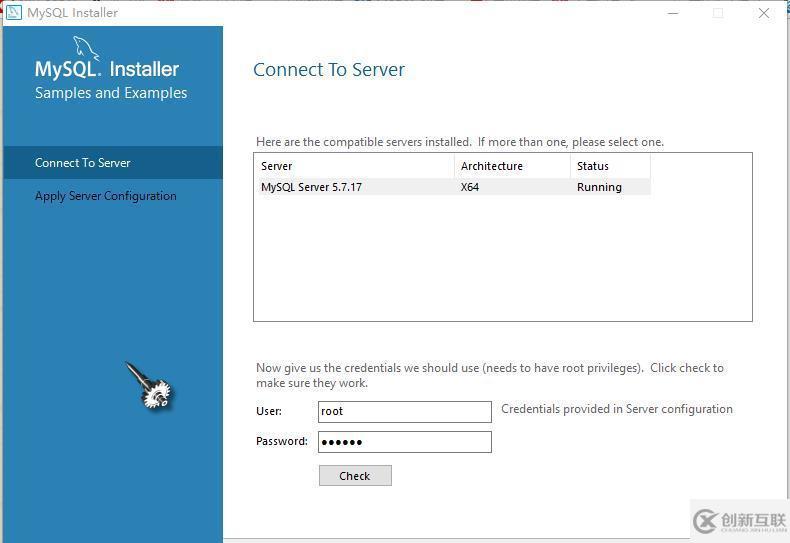Click the Running status cell
The width and height of the screenshot is (790, 543).
click(x=599, y=187)
